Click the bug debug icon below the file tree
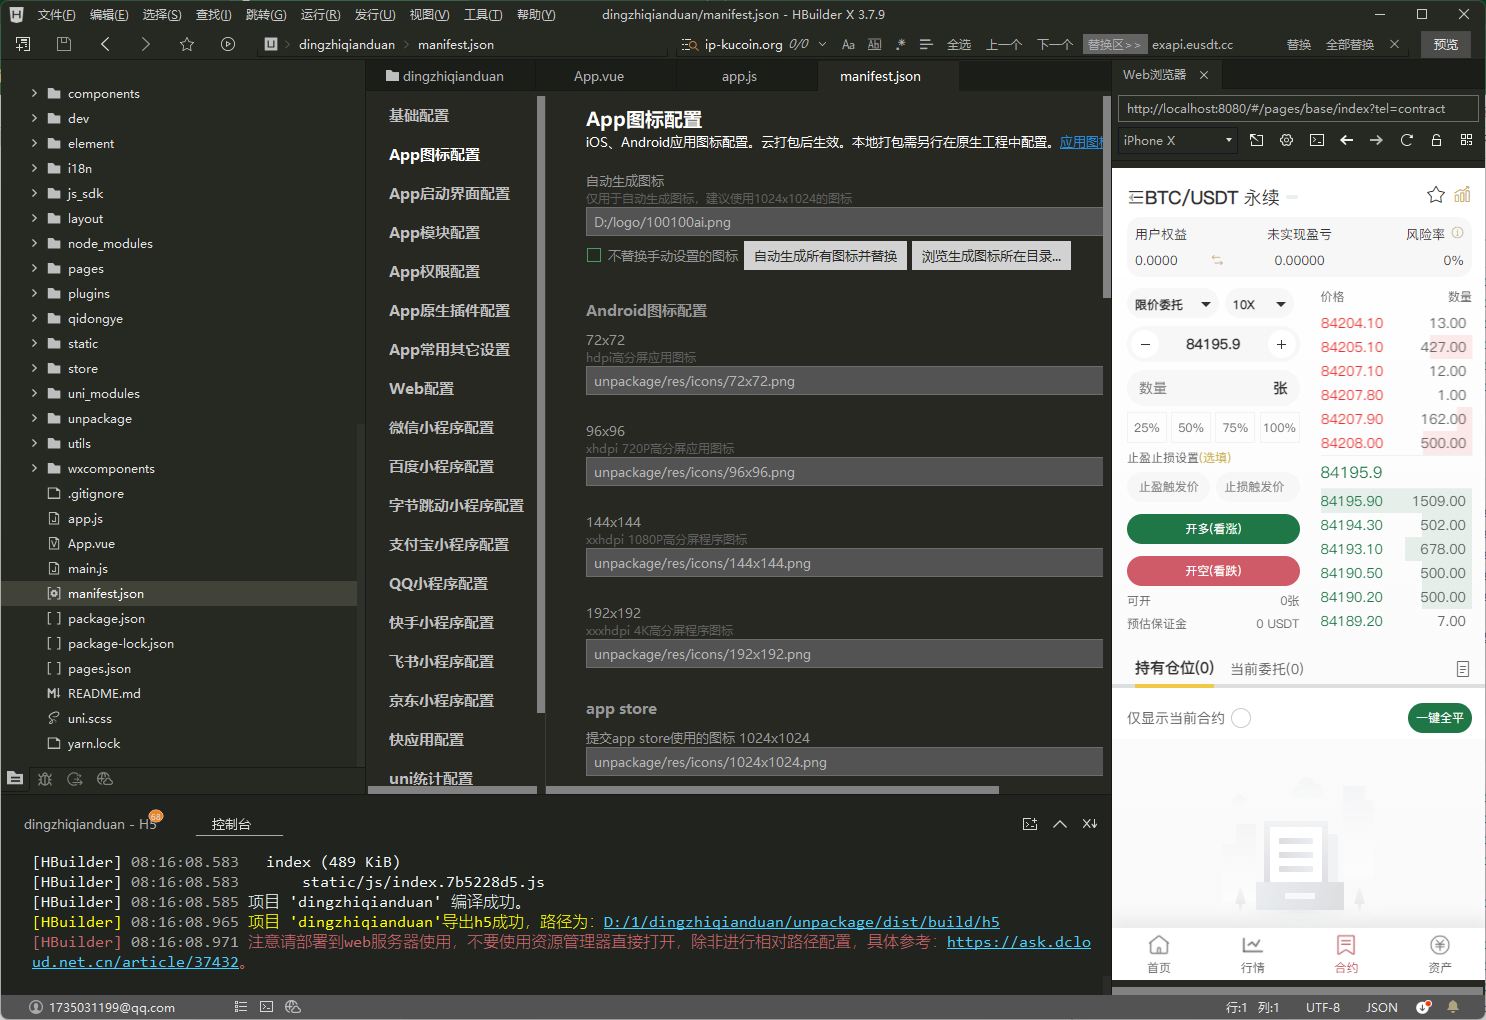This screenshot has height=1020, width=1486. click(45, 779)
